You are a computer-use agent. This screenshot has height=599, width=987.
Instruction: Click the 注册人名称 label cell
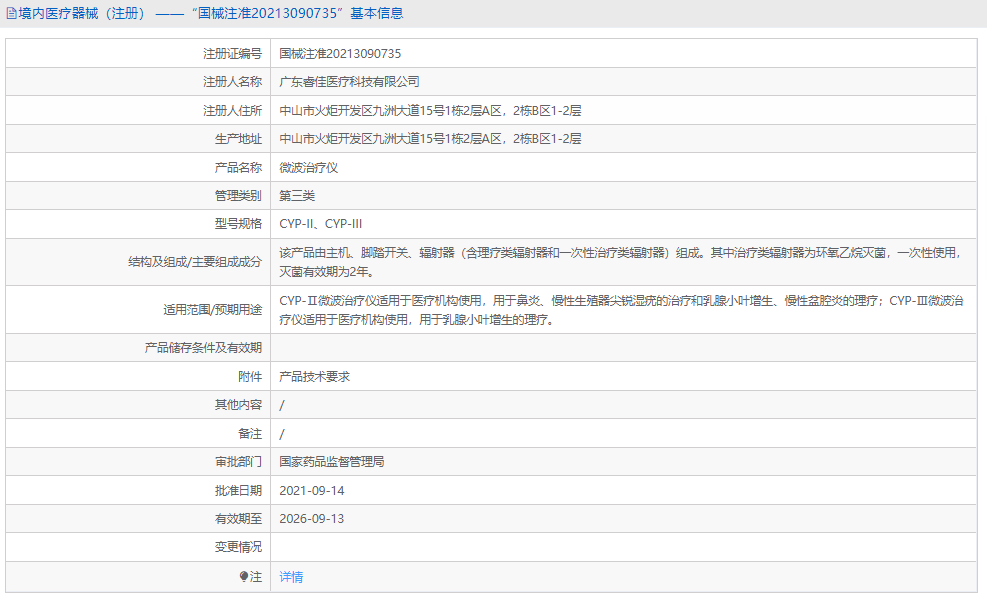point(138,82)
